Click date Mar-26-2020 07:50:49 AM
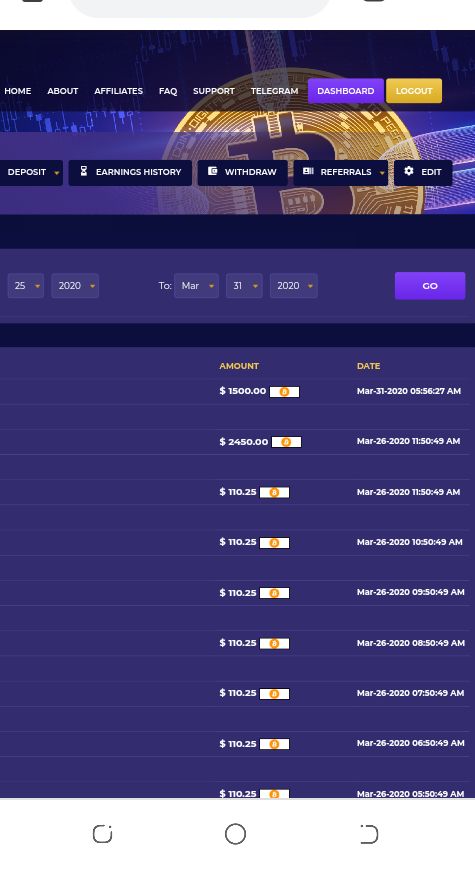Image resolution: width=475 pixels, height=869 pixels. point(410,693)
